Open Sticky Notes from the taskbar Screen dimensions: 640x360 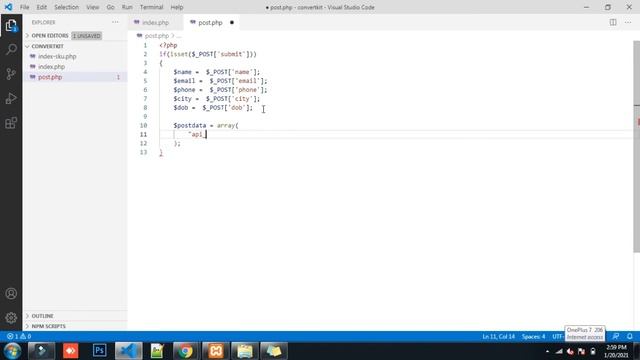click(x=274, y=351)
